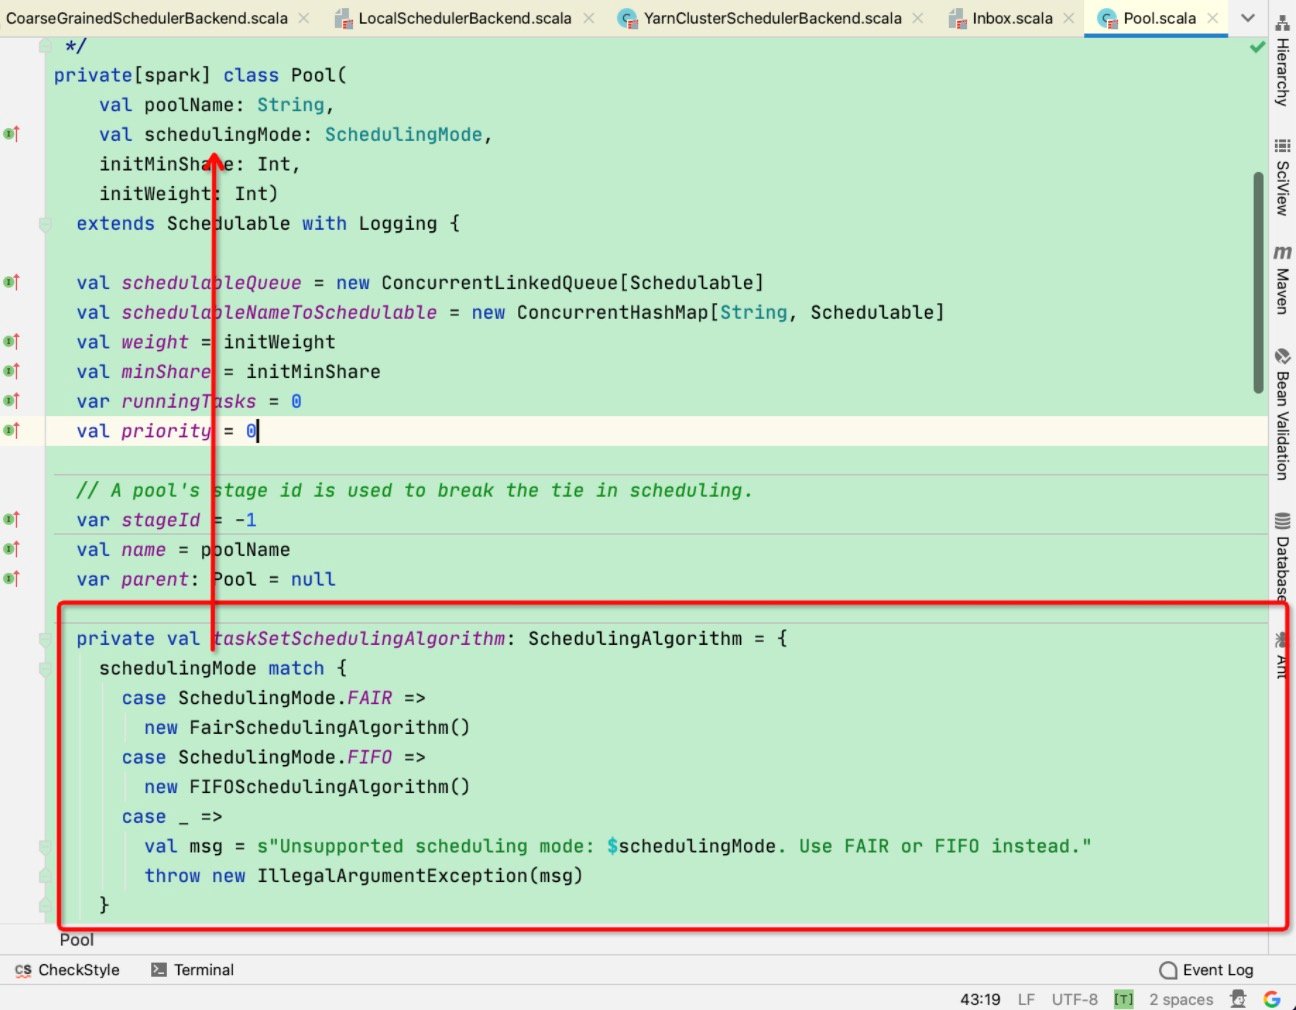Close the Pool.scala tab
This screenshot has height=1010, width=1296.
(1212, 18)
